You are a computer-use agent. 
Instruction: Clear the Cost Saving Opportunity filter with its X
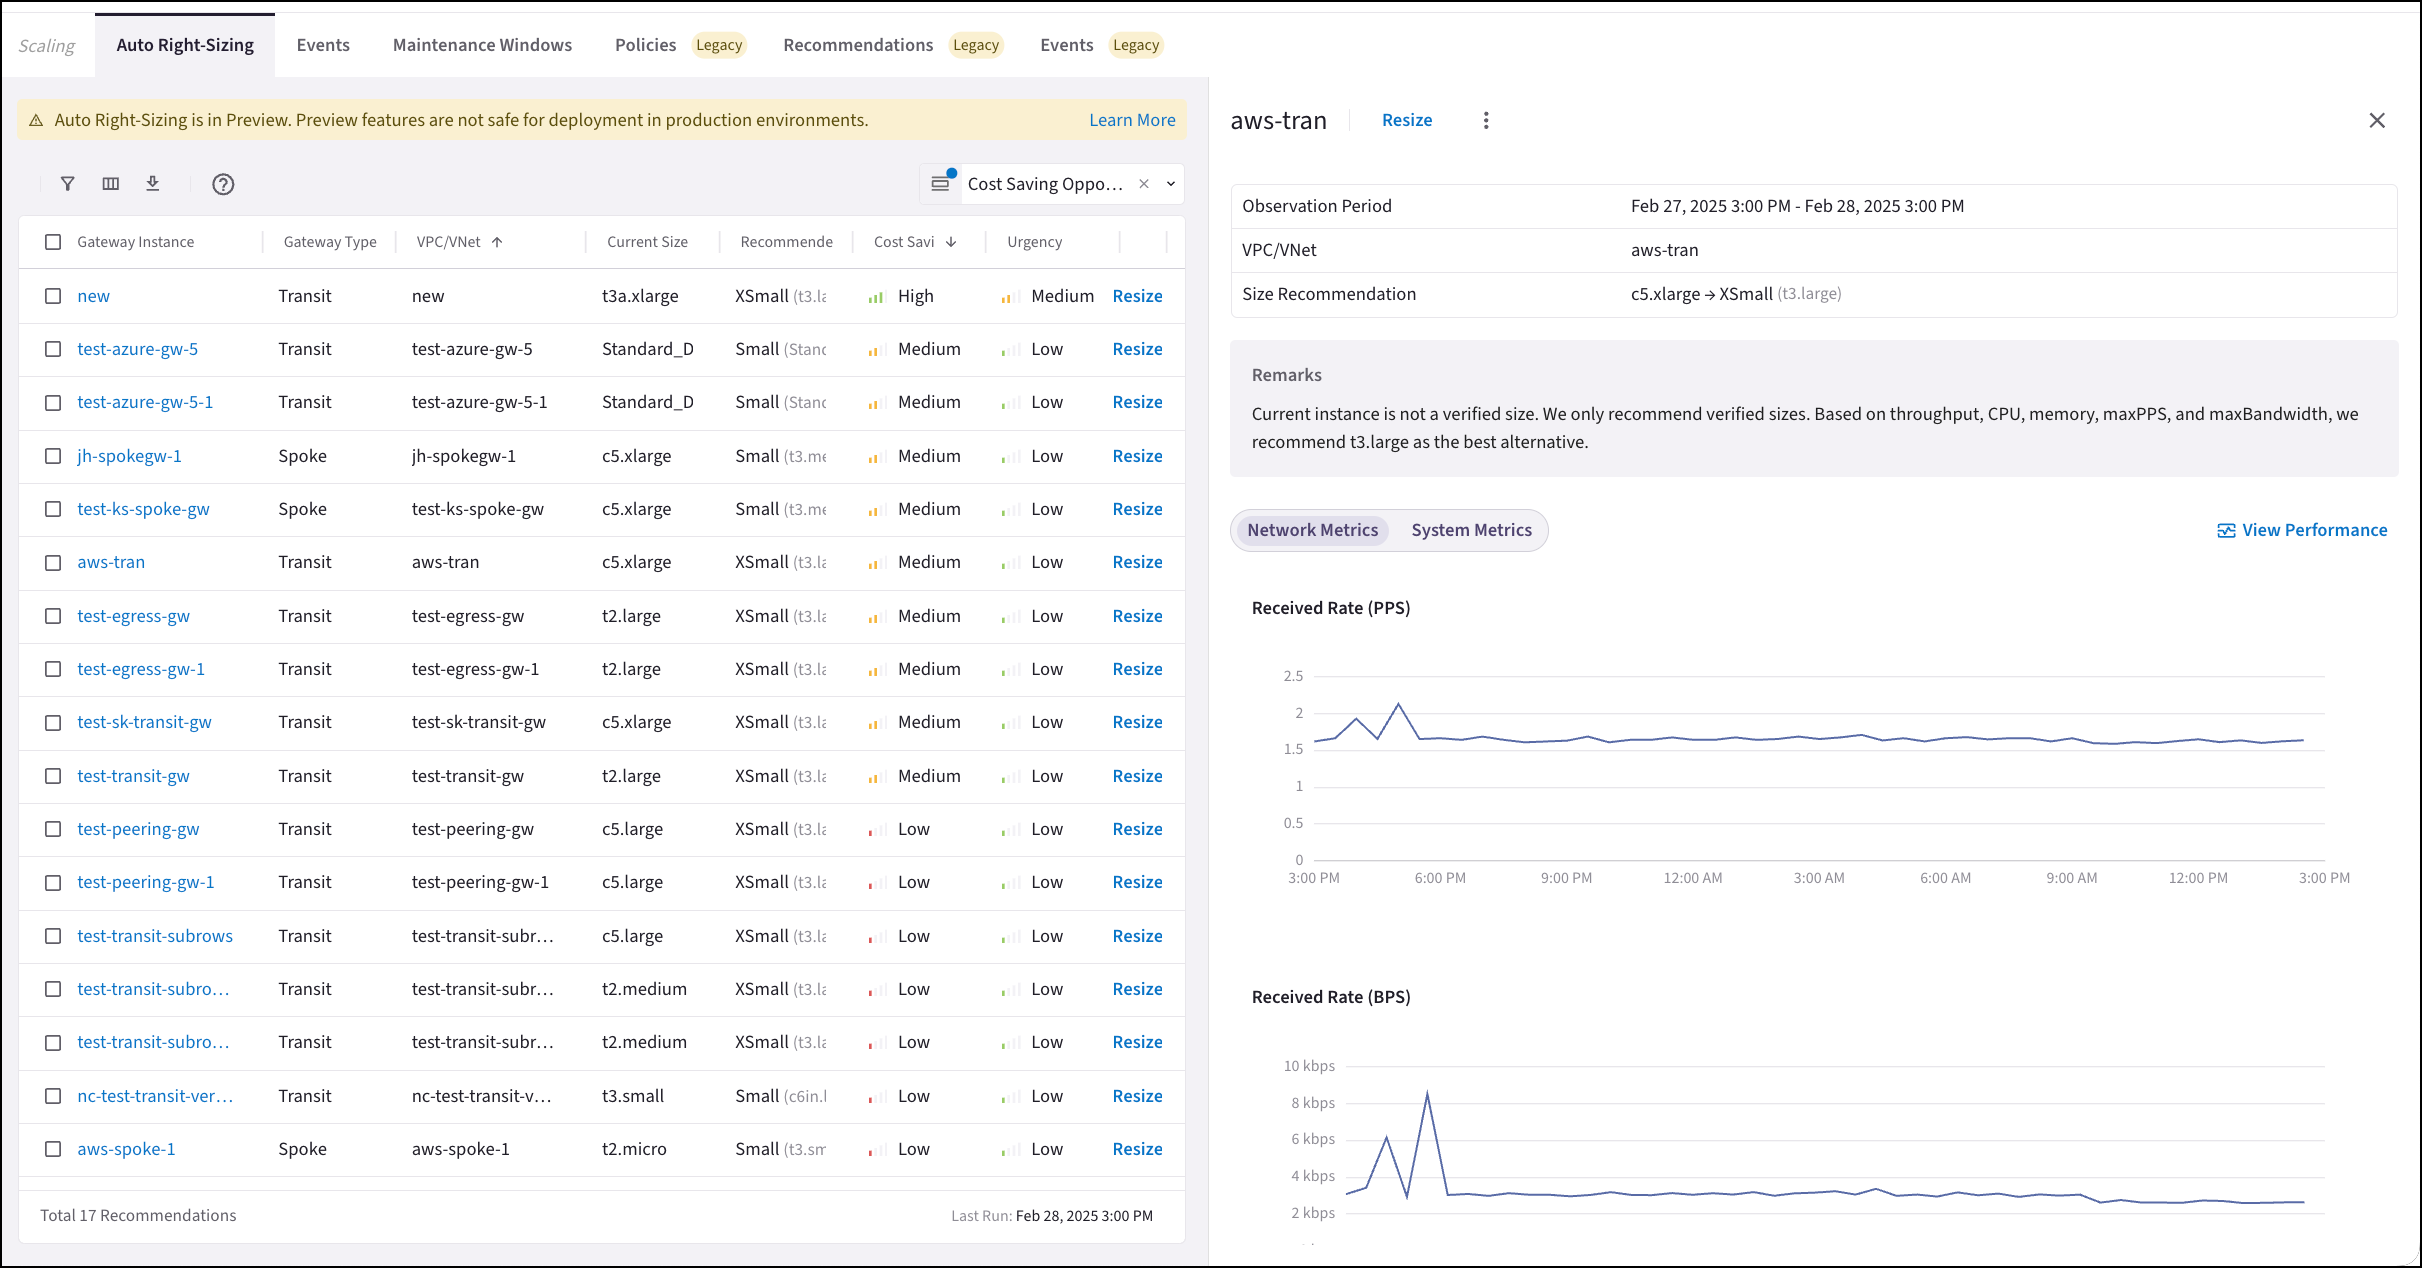[1143, 183]
